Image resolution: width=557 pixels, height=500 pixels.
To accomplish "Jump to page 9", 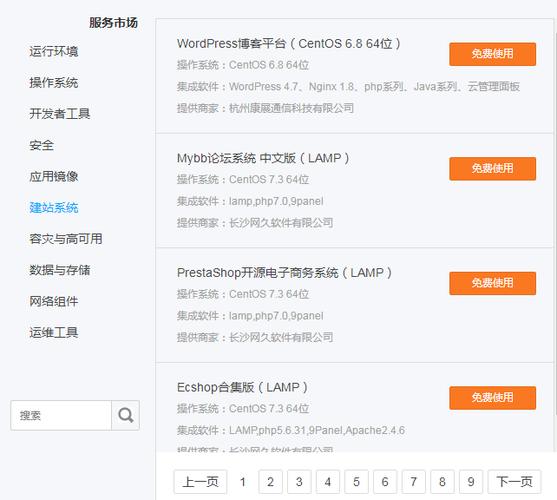I will pyautogui.click(x=471, y=482).
